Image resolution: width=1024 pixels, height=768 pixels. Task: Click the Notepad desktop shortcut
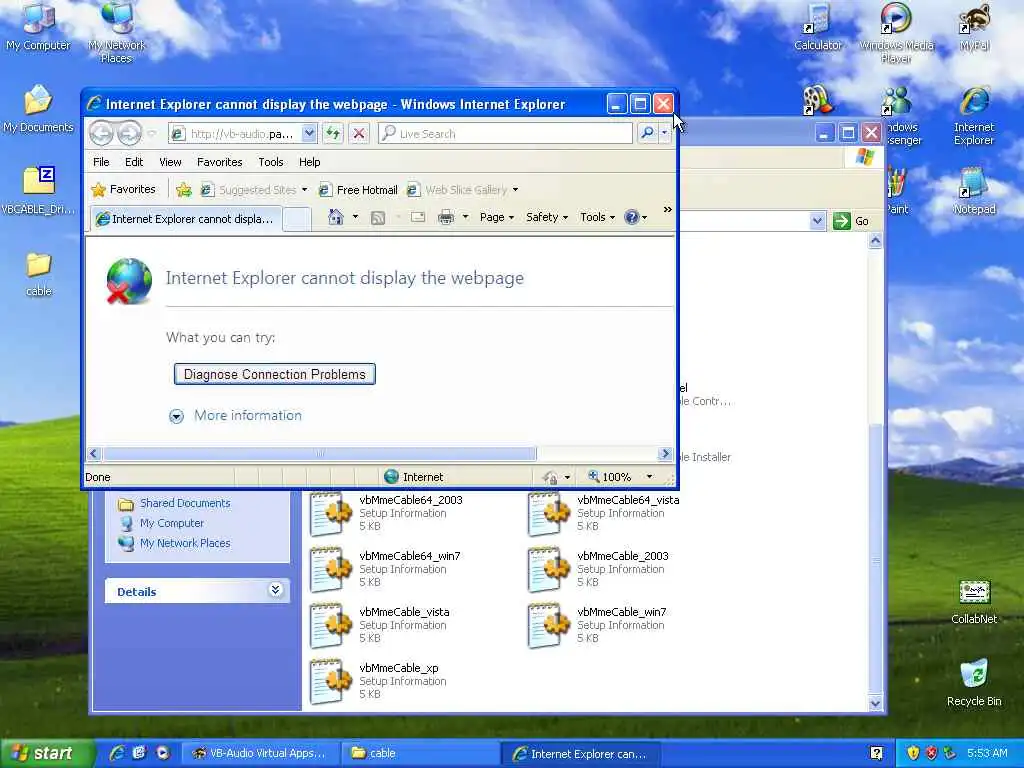(974, 191)
